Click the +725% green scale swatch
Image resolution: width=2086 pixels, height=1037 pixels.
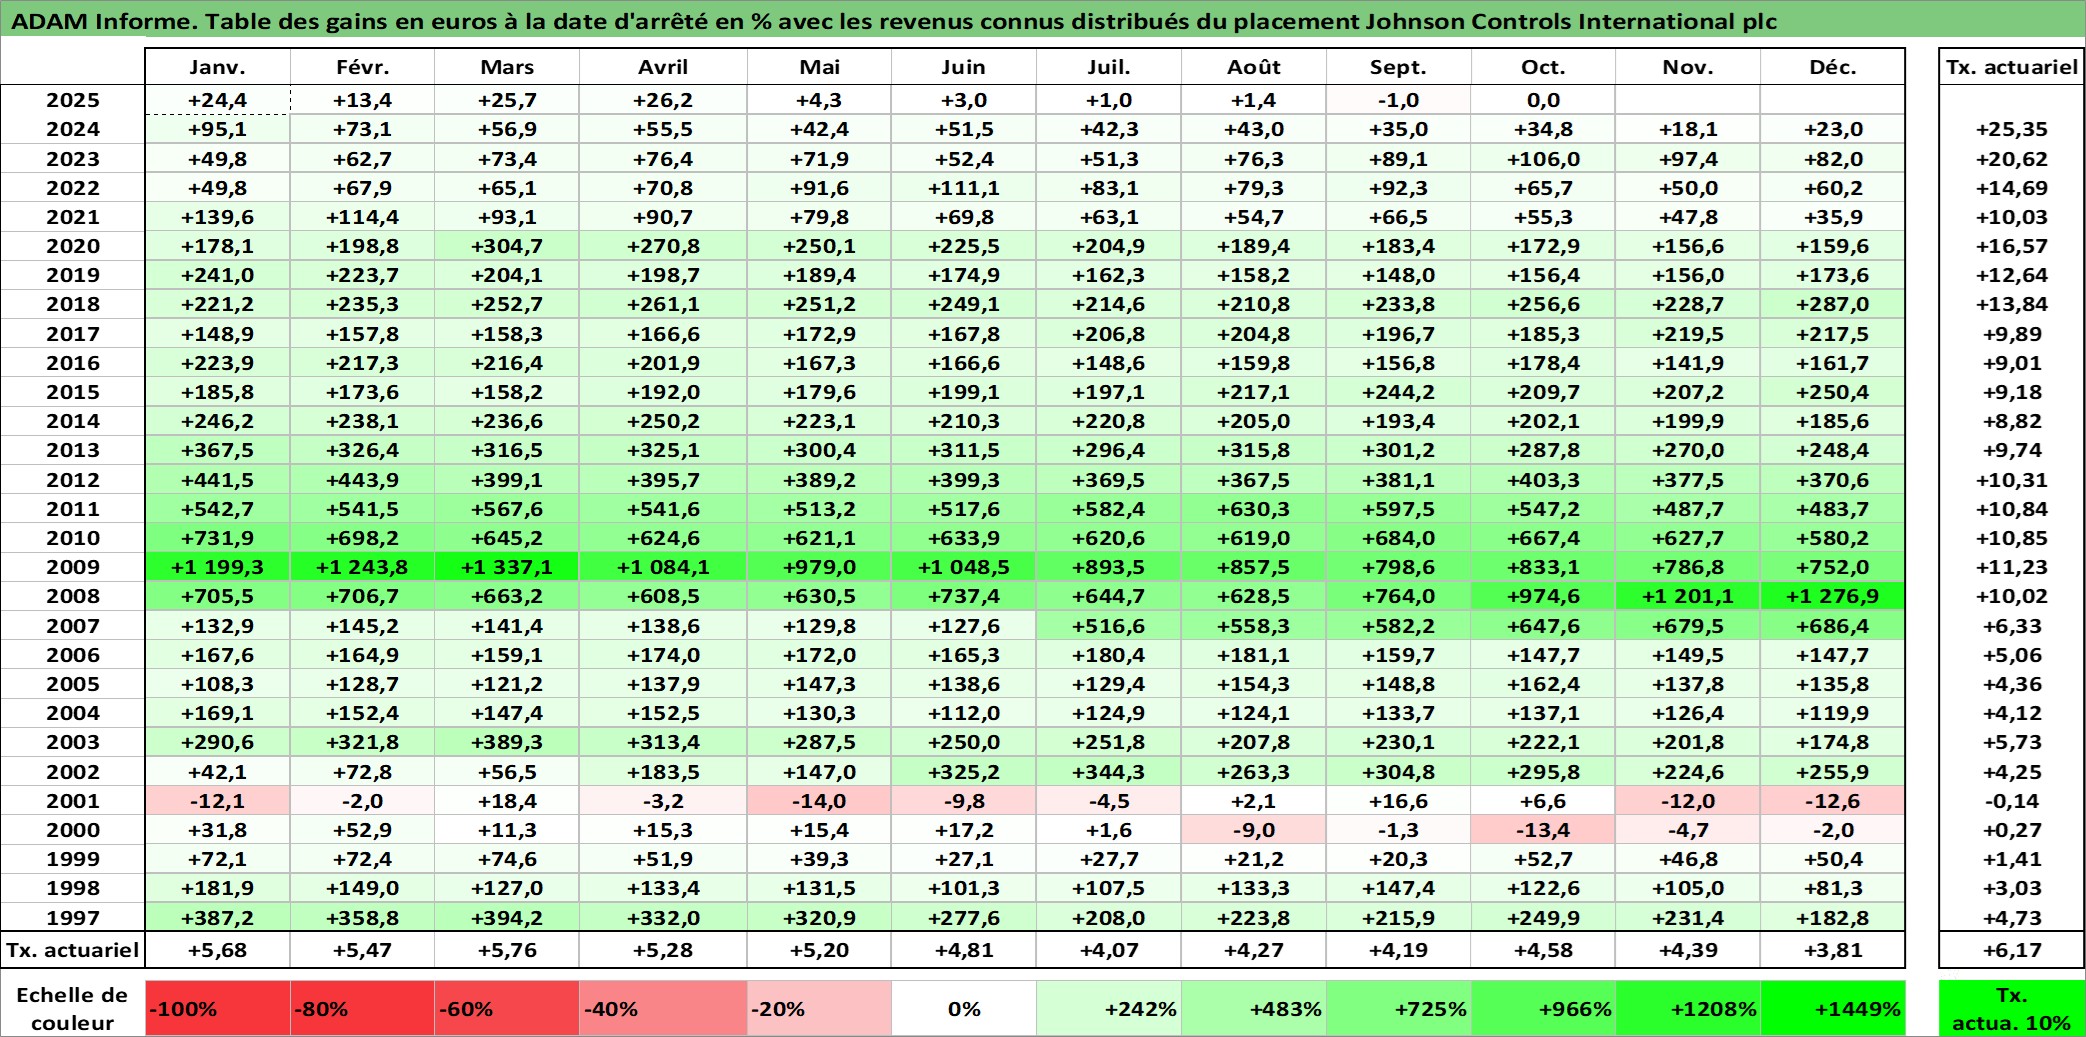point(1398,1008)
